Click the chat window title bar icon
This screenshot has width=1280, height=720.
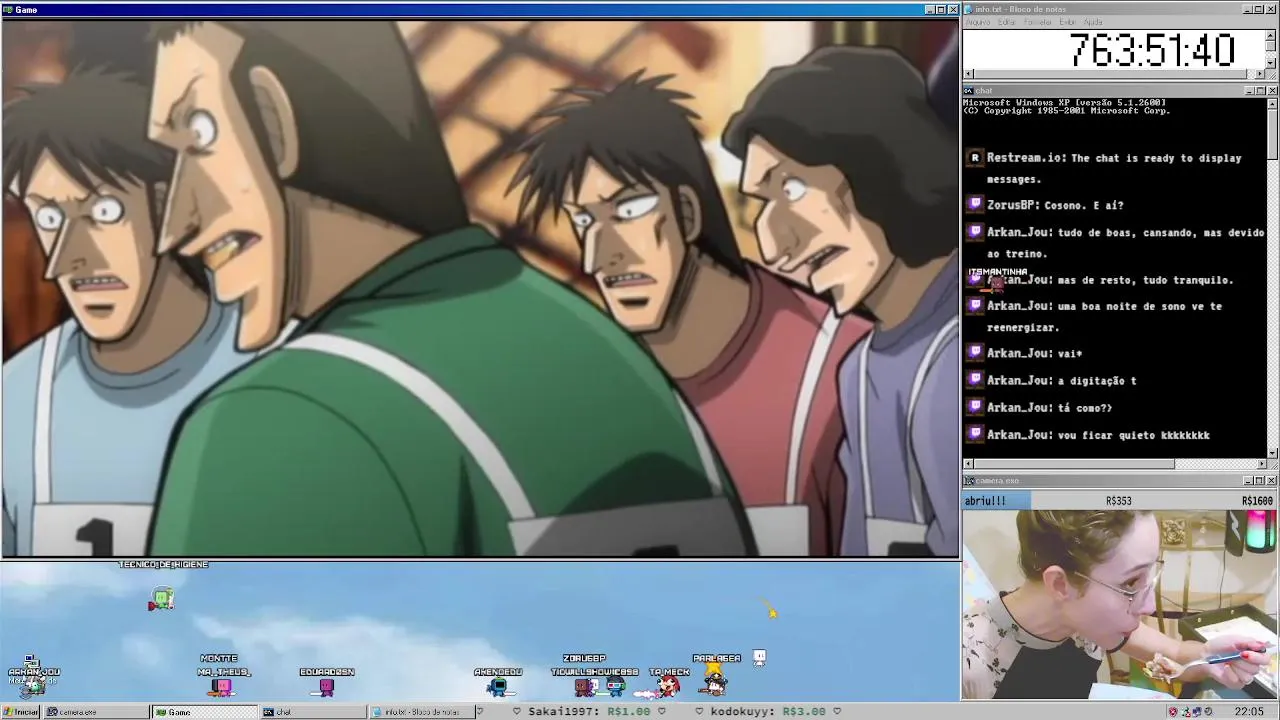coord(970,91)
